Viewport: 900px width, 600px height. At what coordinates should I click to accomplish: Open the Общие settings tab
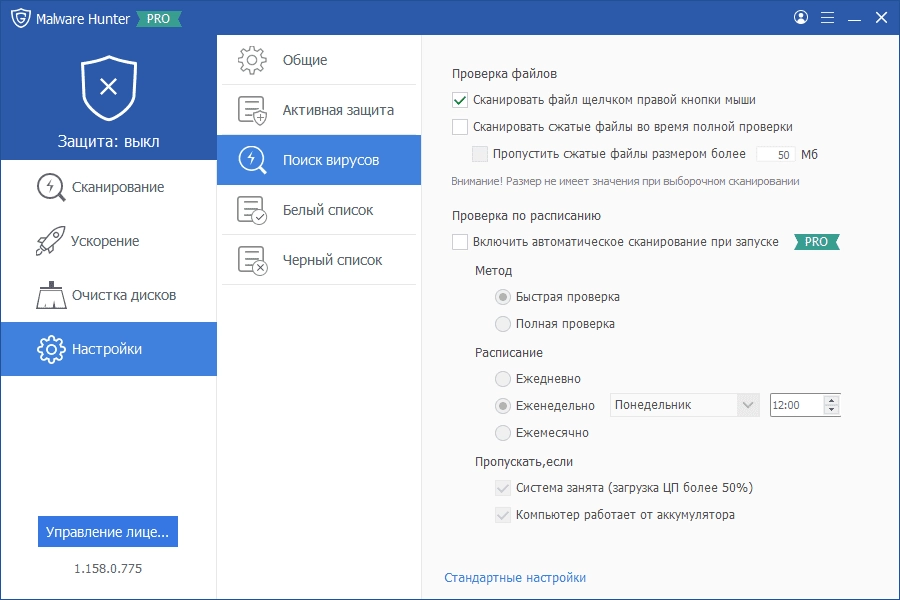[319, 60]
